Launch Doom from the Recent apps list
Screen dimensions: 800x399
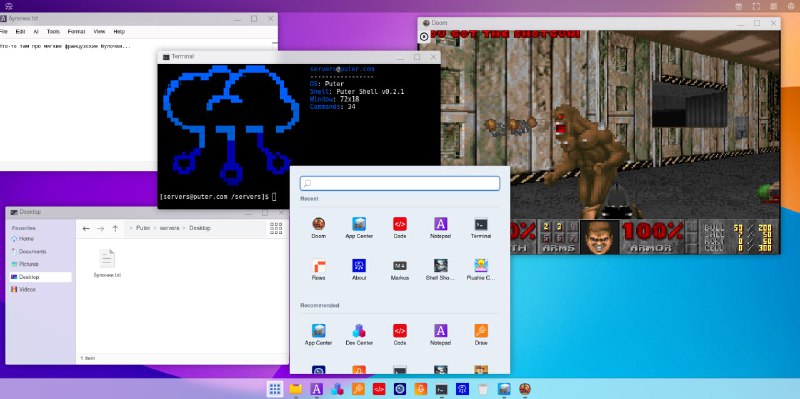point(318,228)
